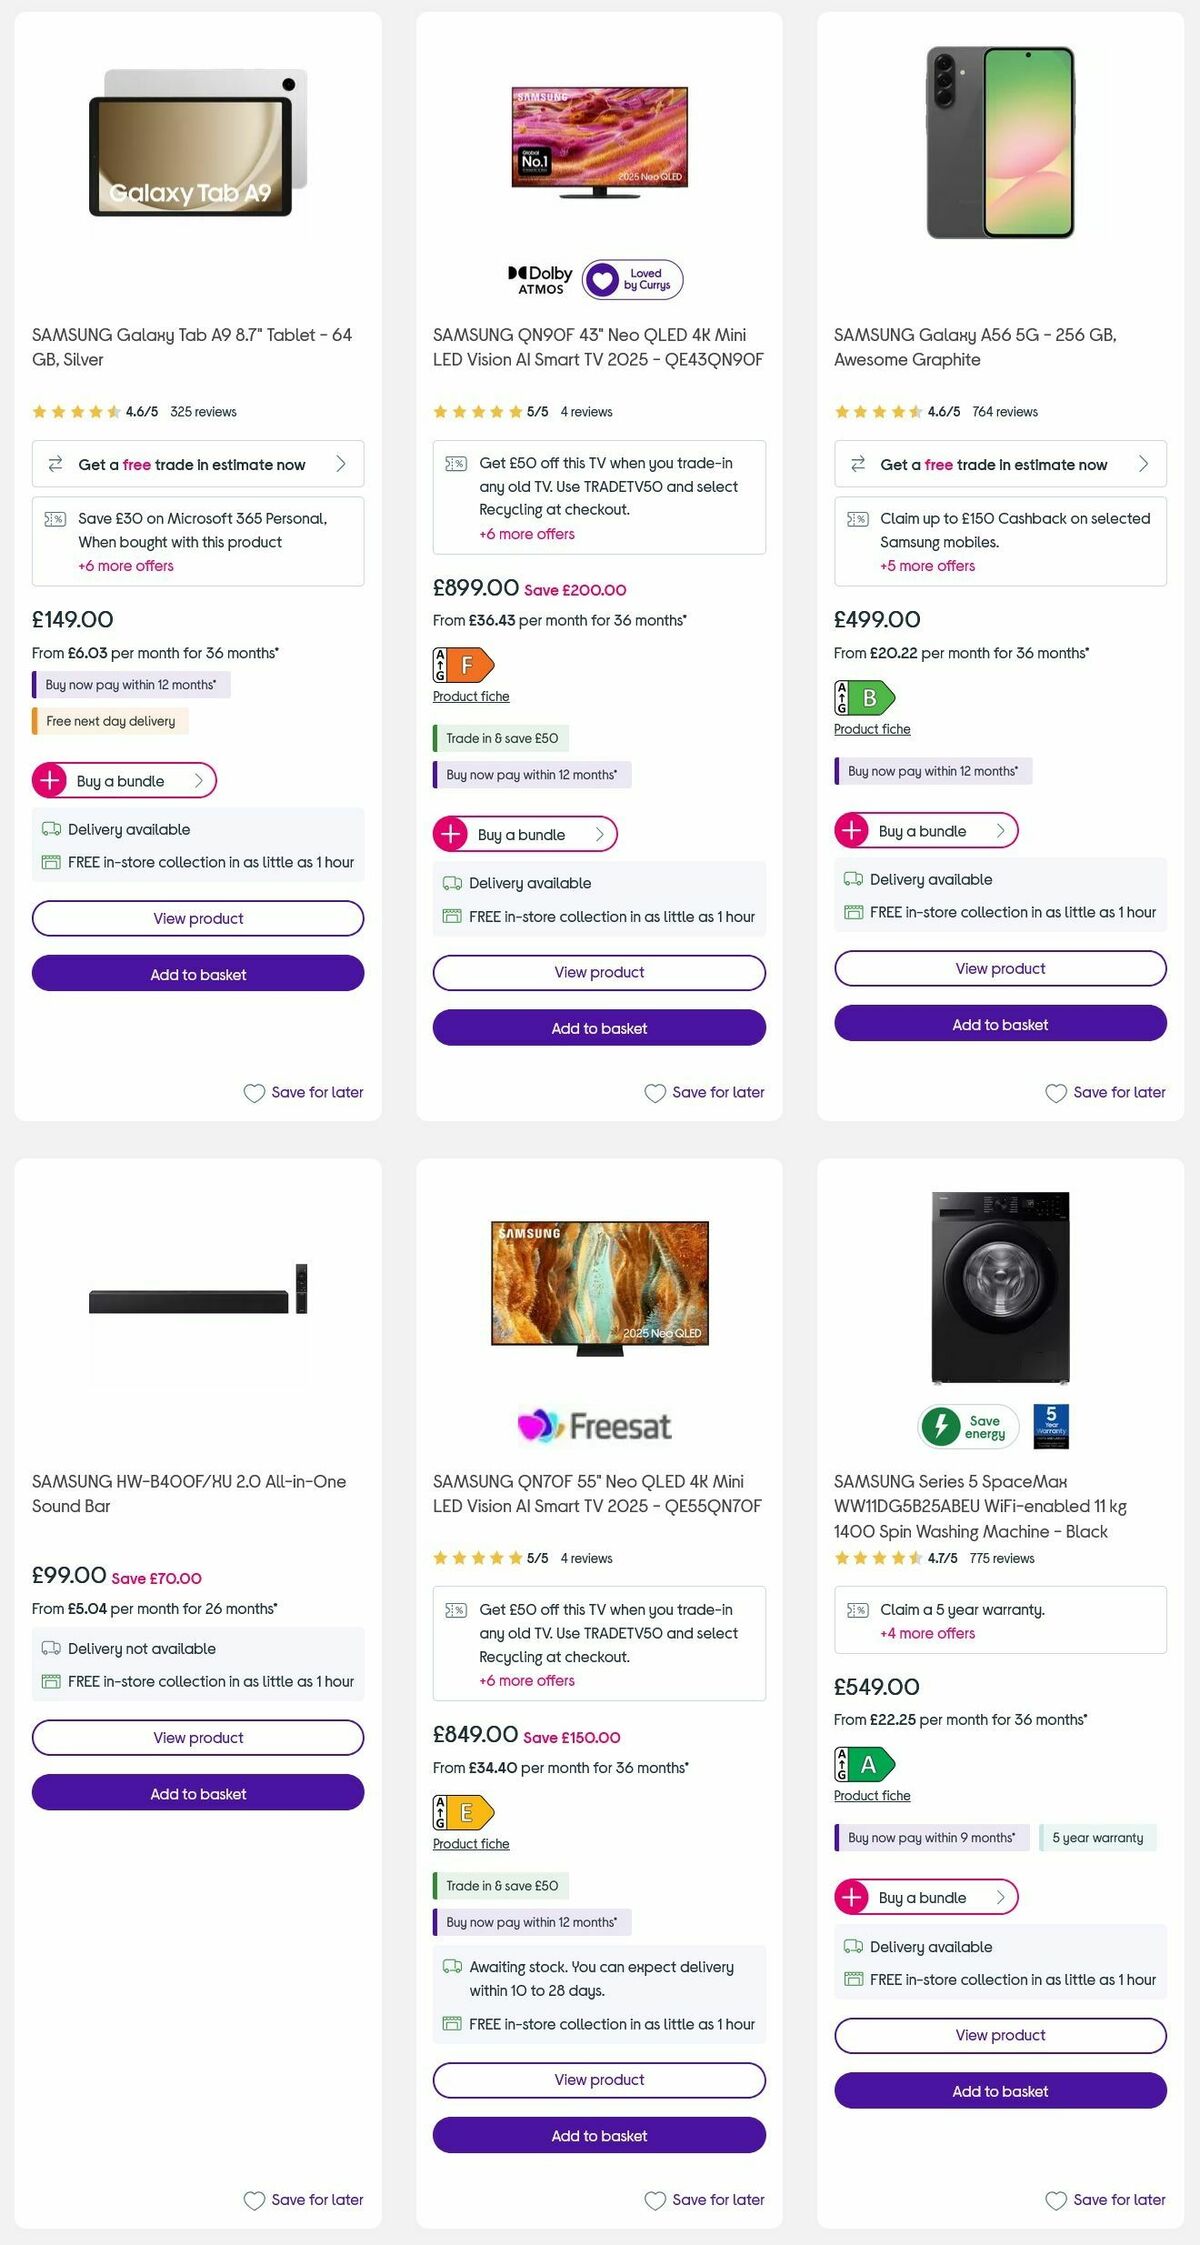Expand +6 more offers on Galaxy Tab A9
This screenshot has width=1200, height=2245.
pos(125,565)
